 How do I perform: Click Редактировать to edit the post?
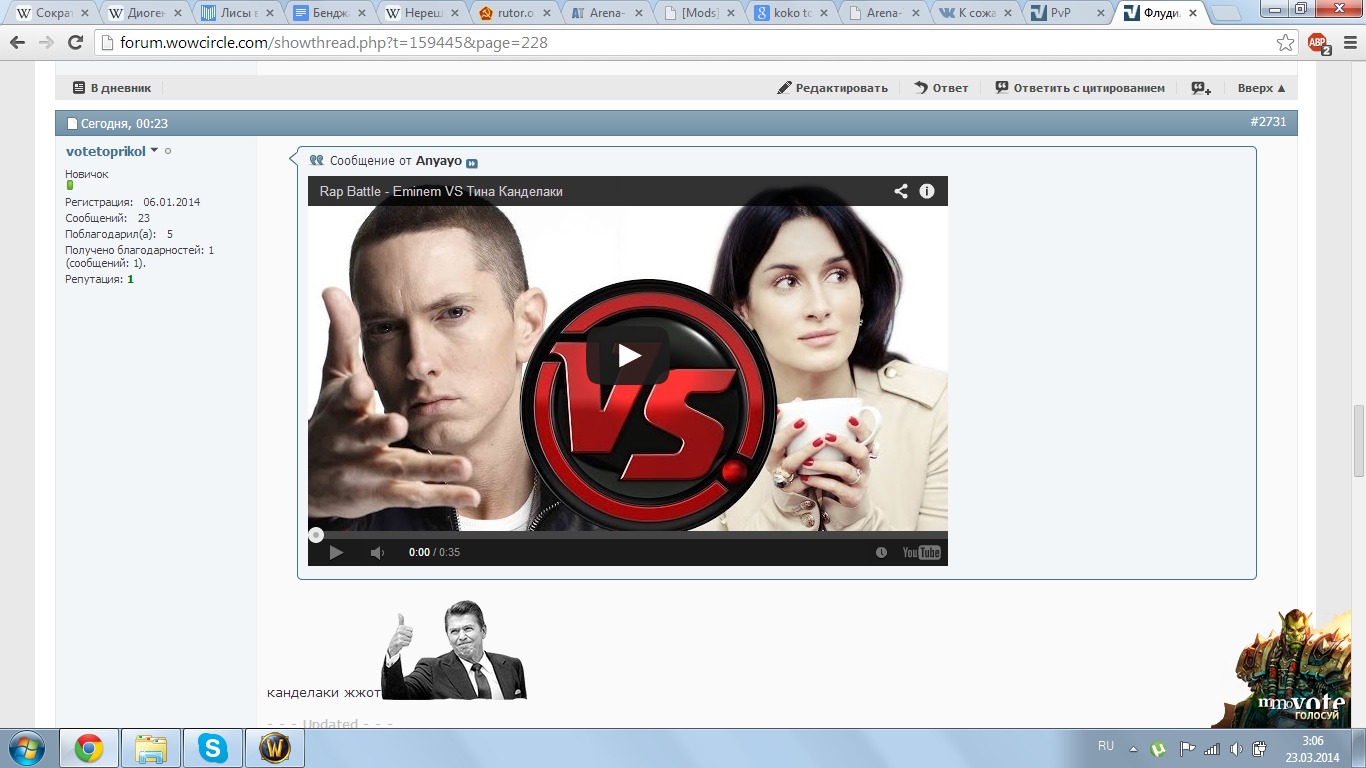(x=833, y=88)
